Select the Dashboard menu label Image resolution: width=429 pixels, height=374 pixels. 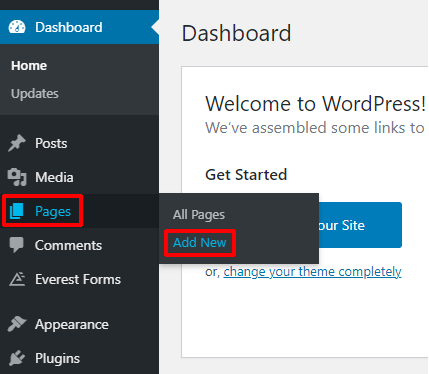[69, 27]
